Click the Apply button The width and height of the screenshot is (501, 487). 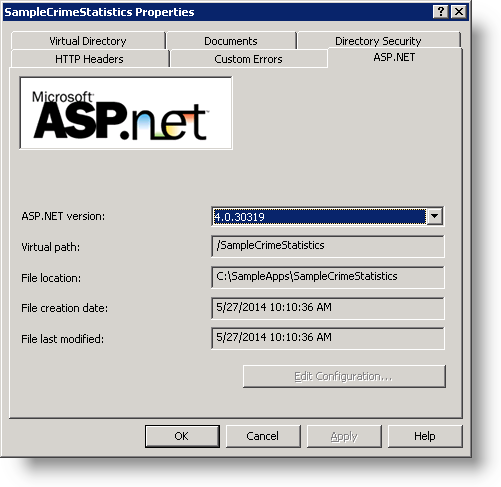tap(344, 436)
